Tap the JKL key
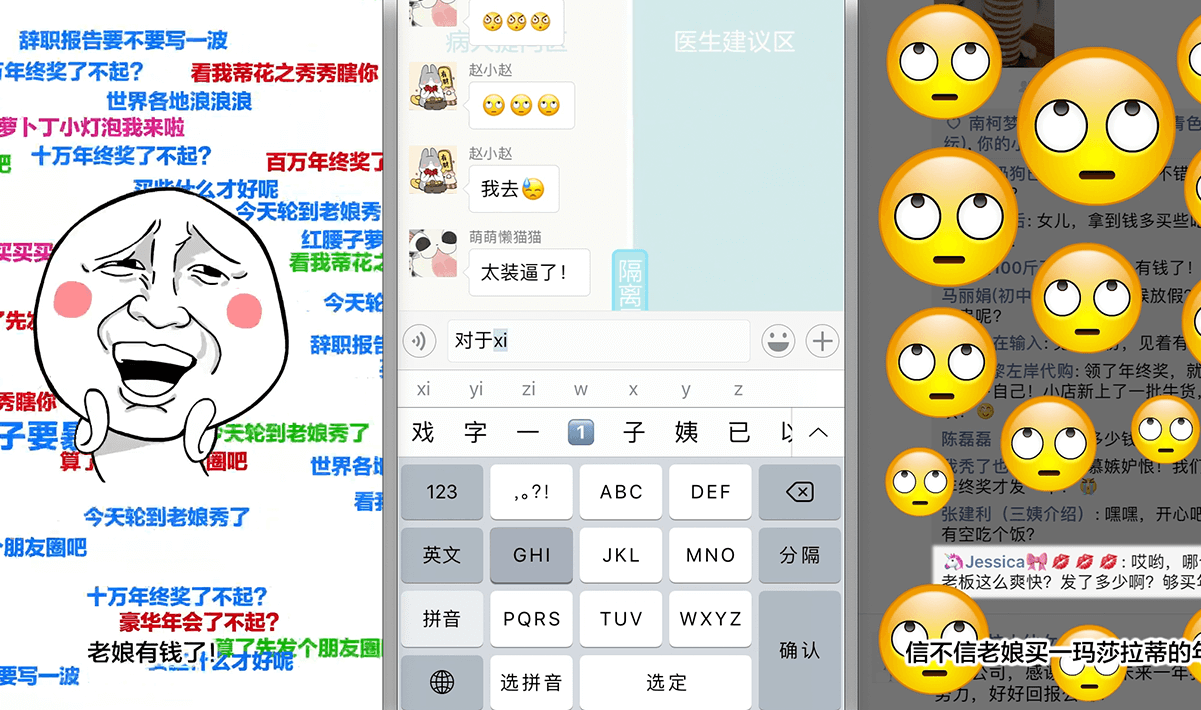The height and width of the screenshot is (710, 1201). [x=621, y=555]
